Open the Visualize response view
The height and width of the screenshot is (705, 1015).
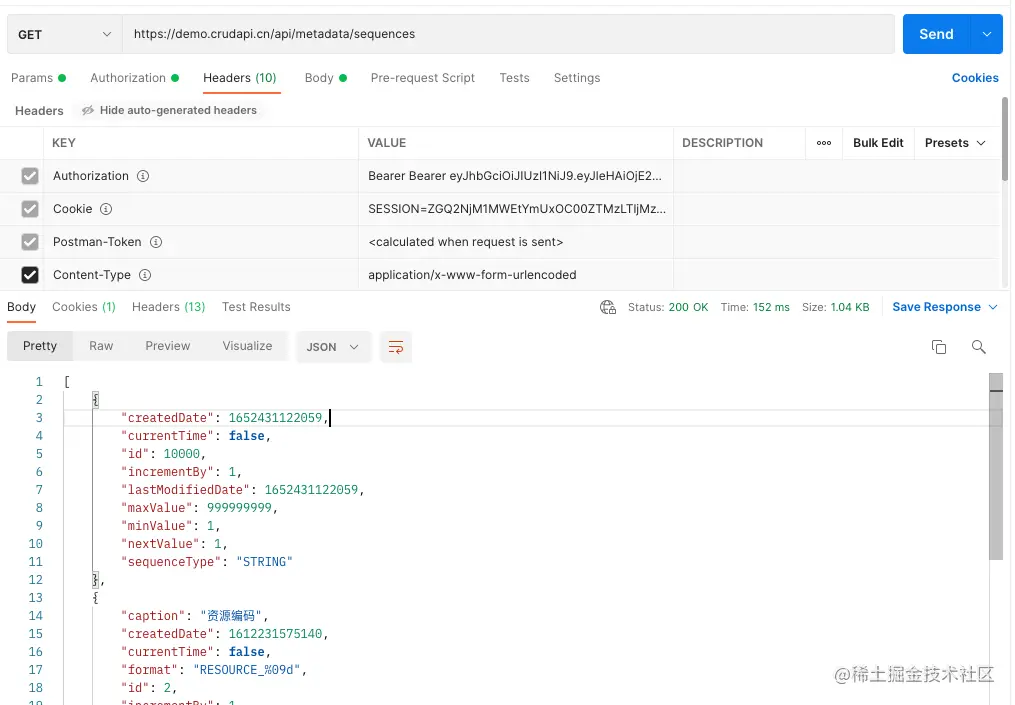[x=247, y=346]
